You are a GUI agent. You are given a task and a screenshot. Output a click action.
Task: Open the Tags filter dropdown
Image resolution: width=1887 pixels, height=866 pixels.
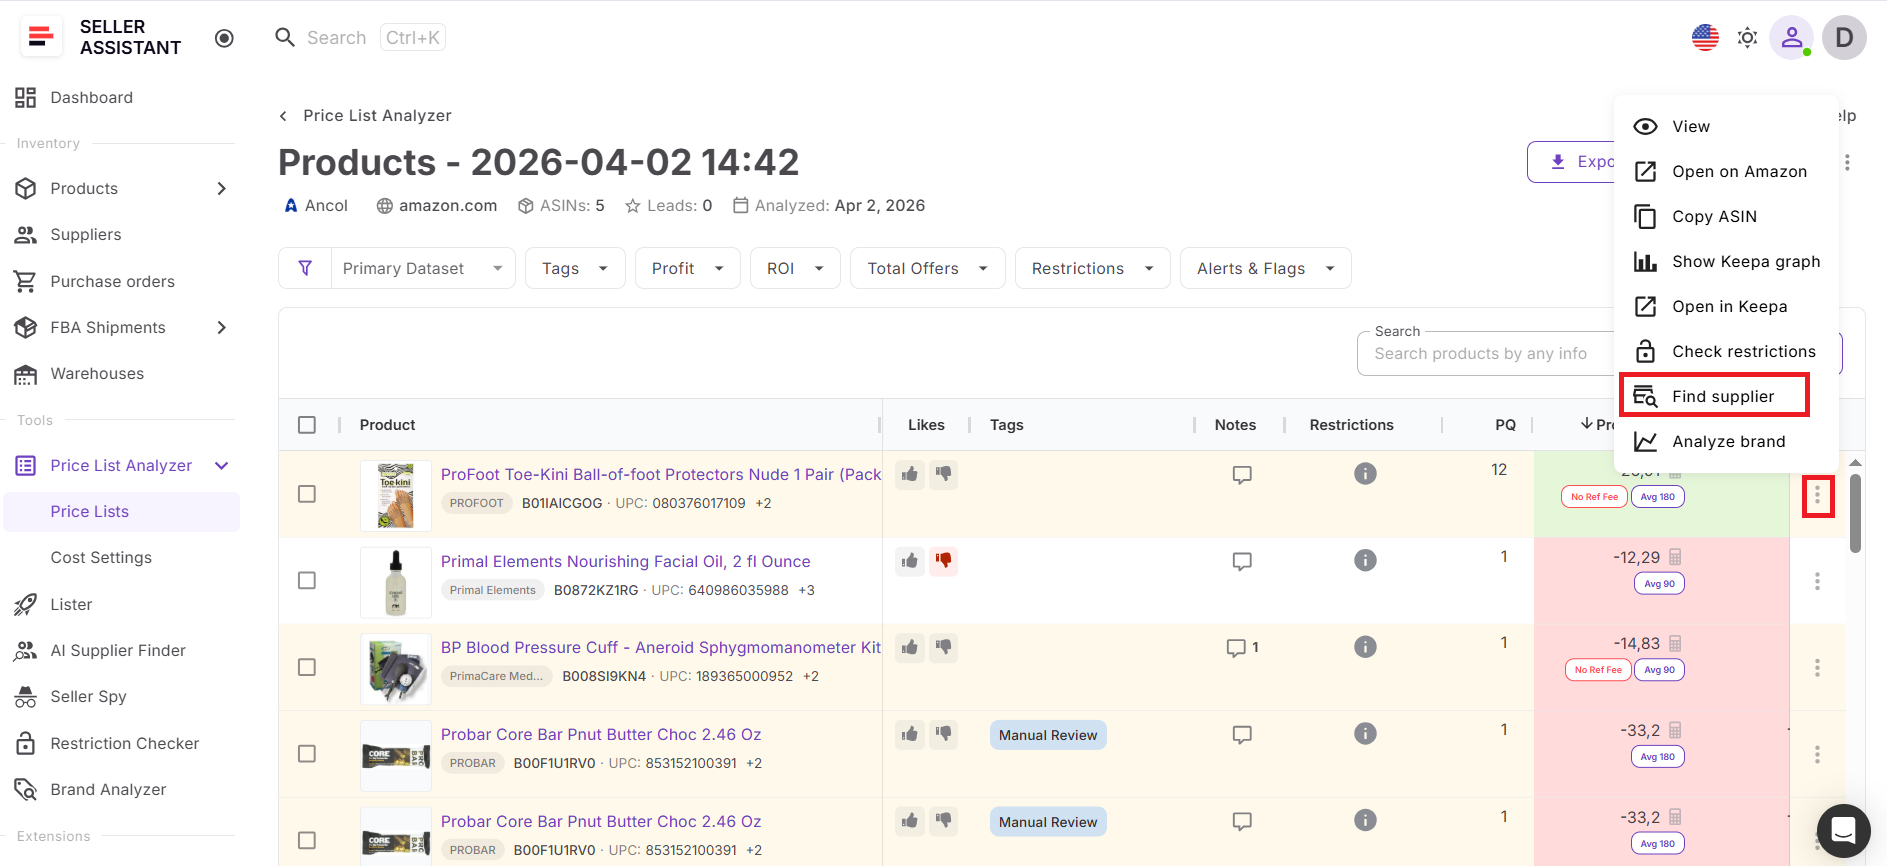click(575, 268)
